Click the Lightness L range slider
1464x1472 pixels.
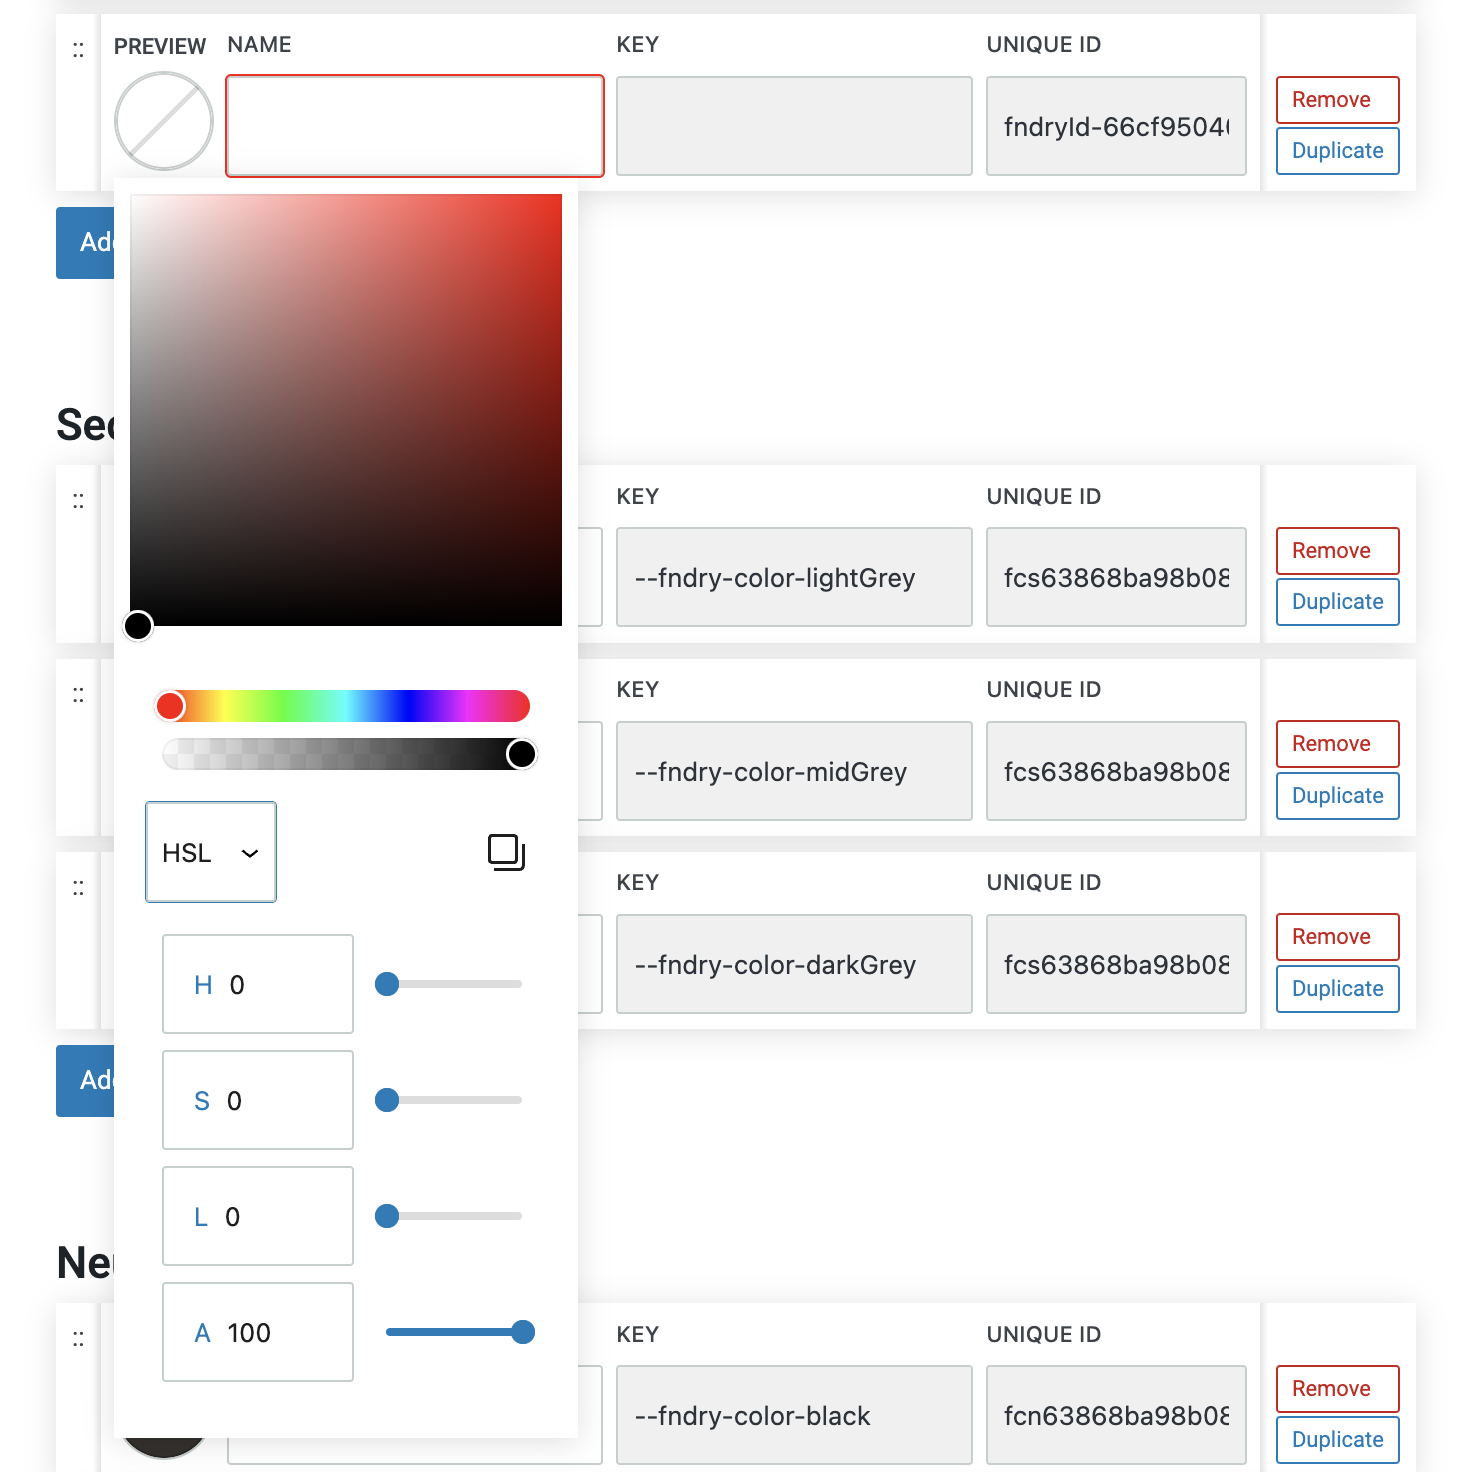(450, 1216)
